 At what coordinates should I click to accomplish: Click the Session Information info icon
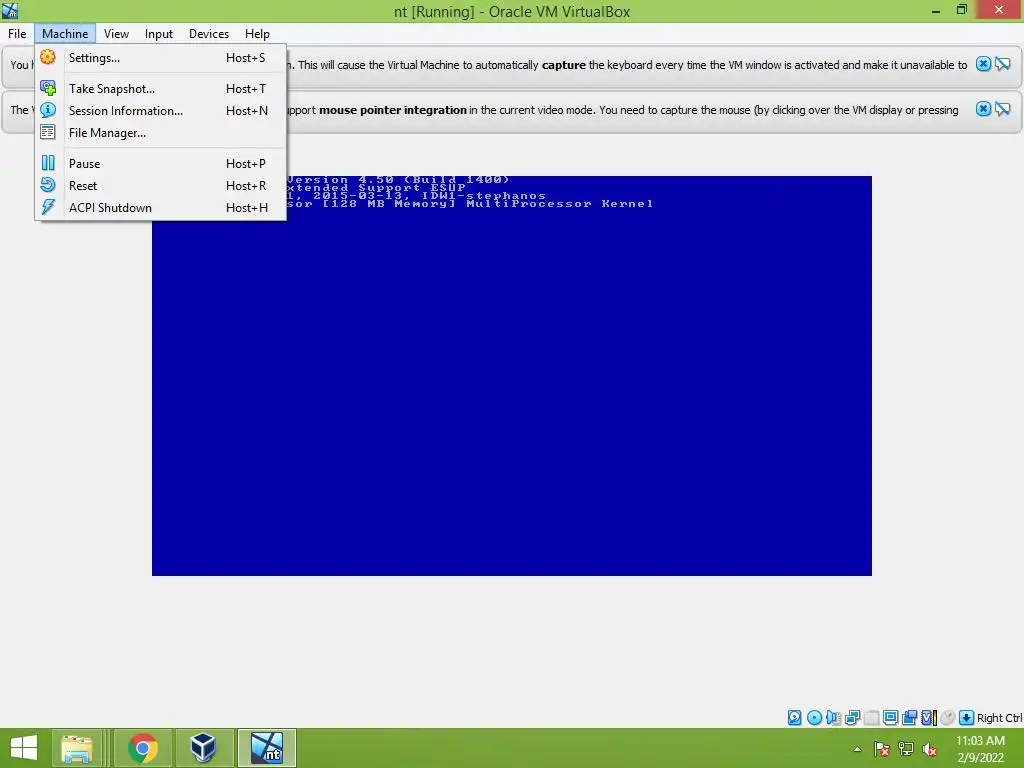coord(48,110)
